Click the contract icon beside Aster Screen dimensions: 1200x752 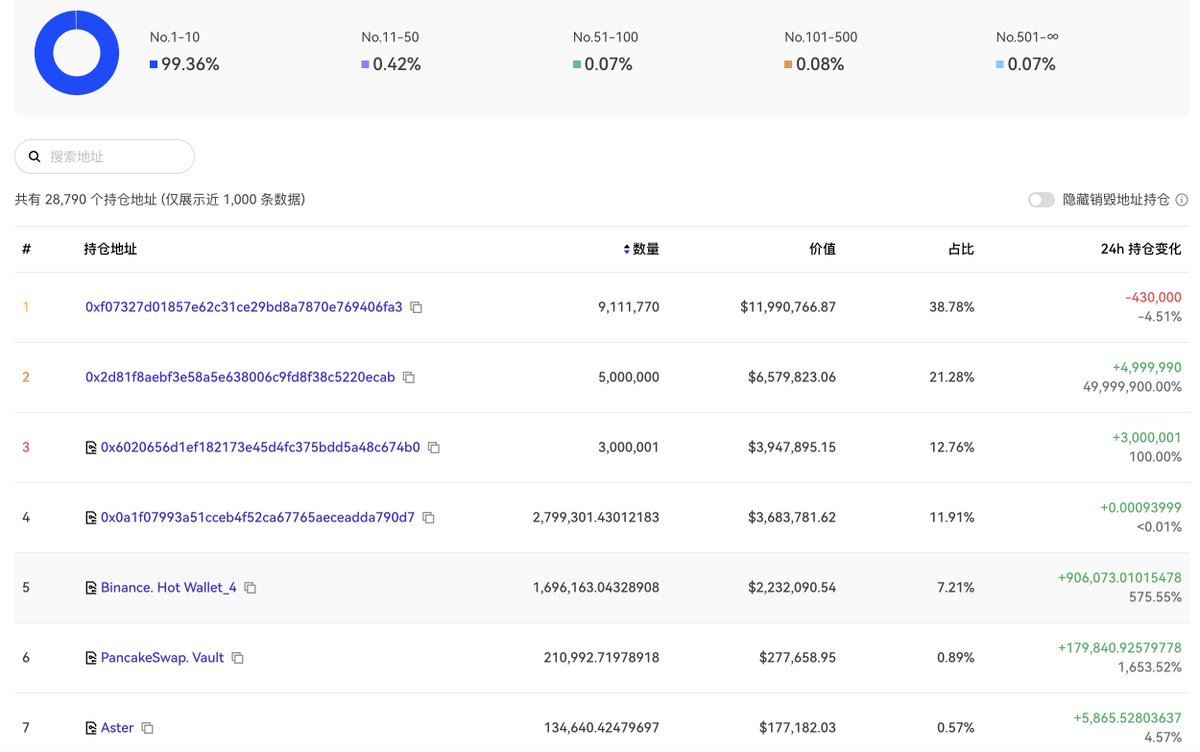click(x=91, y=728)
